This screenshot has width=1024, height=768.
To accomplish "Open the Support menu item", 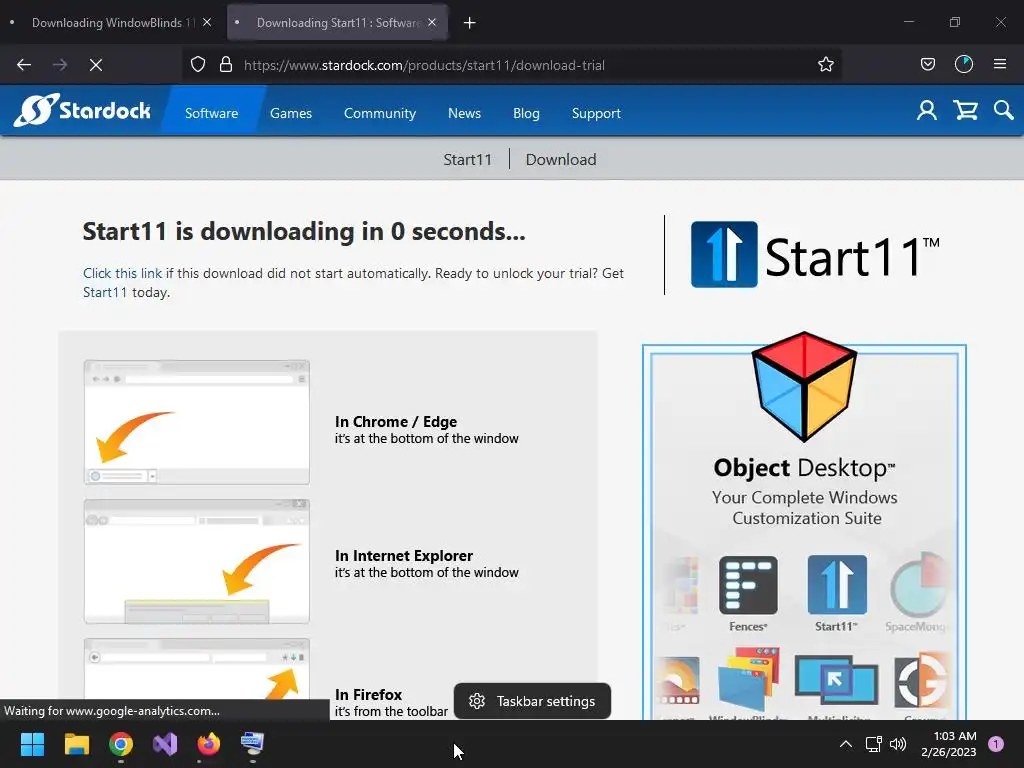I will (596, 113).
